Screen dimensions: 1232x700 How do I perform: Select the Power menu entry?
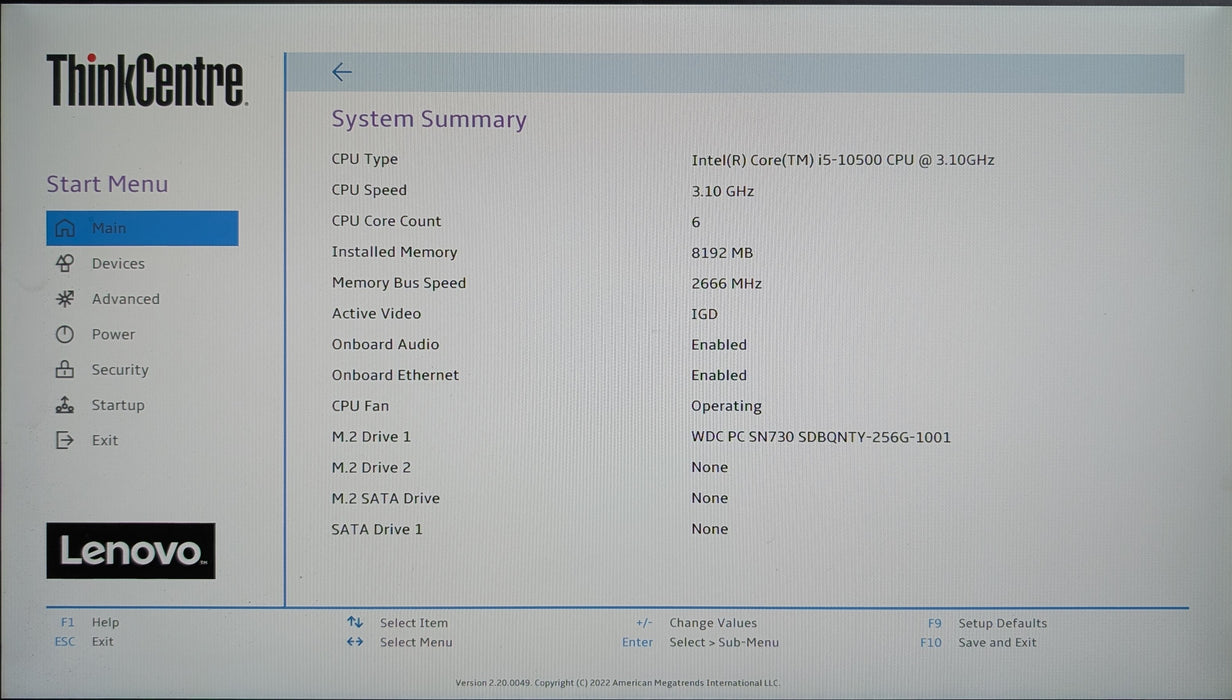pyautogui.click(x=113, y=334)
